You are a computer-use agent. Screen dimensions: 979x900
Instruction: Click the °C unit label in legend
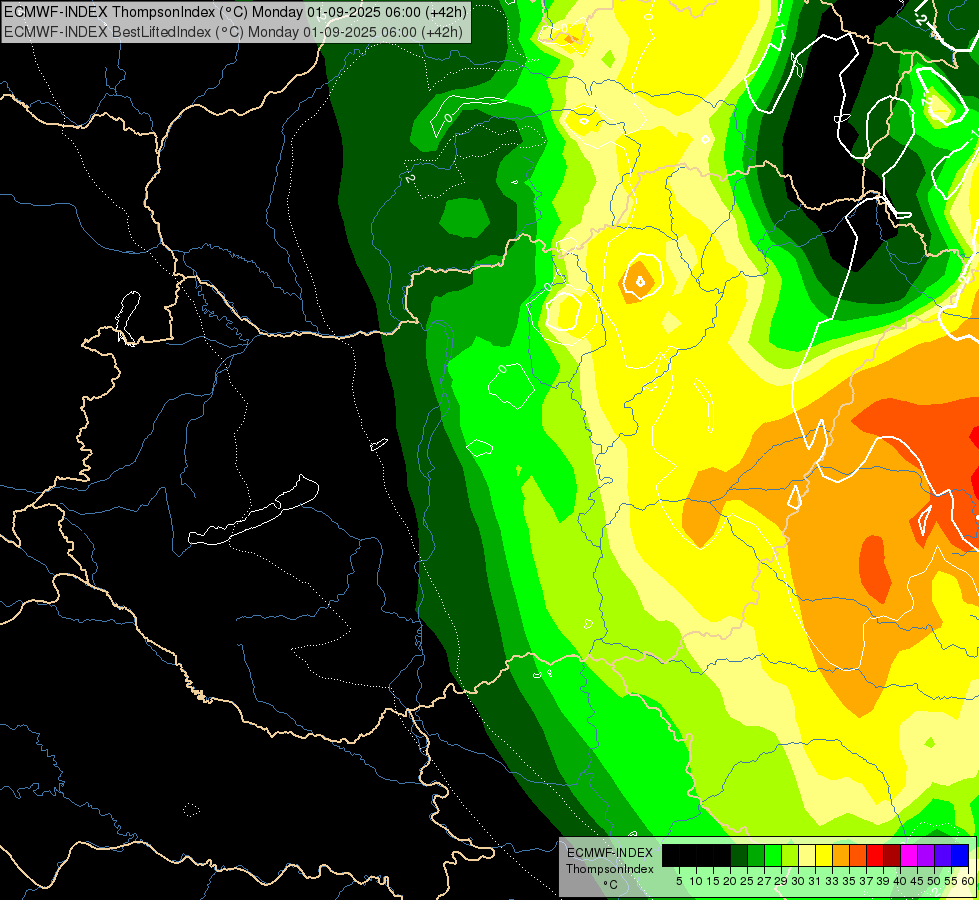tap(610, 885)
